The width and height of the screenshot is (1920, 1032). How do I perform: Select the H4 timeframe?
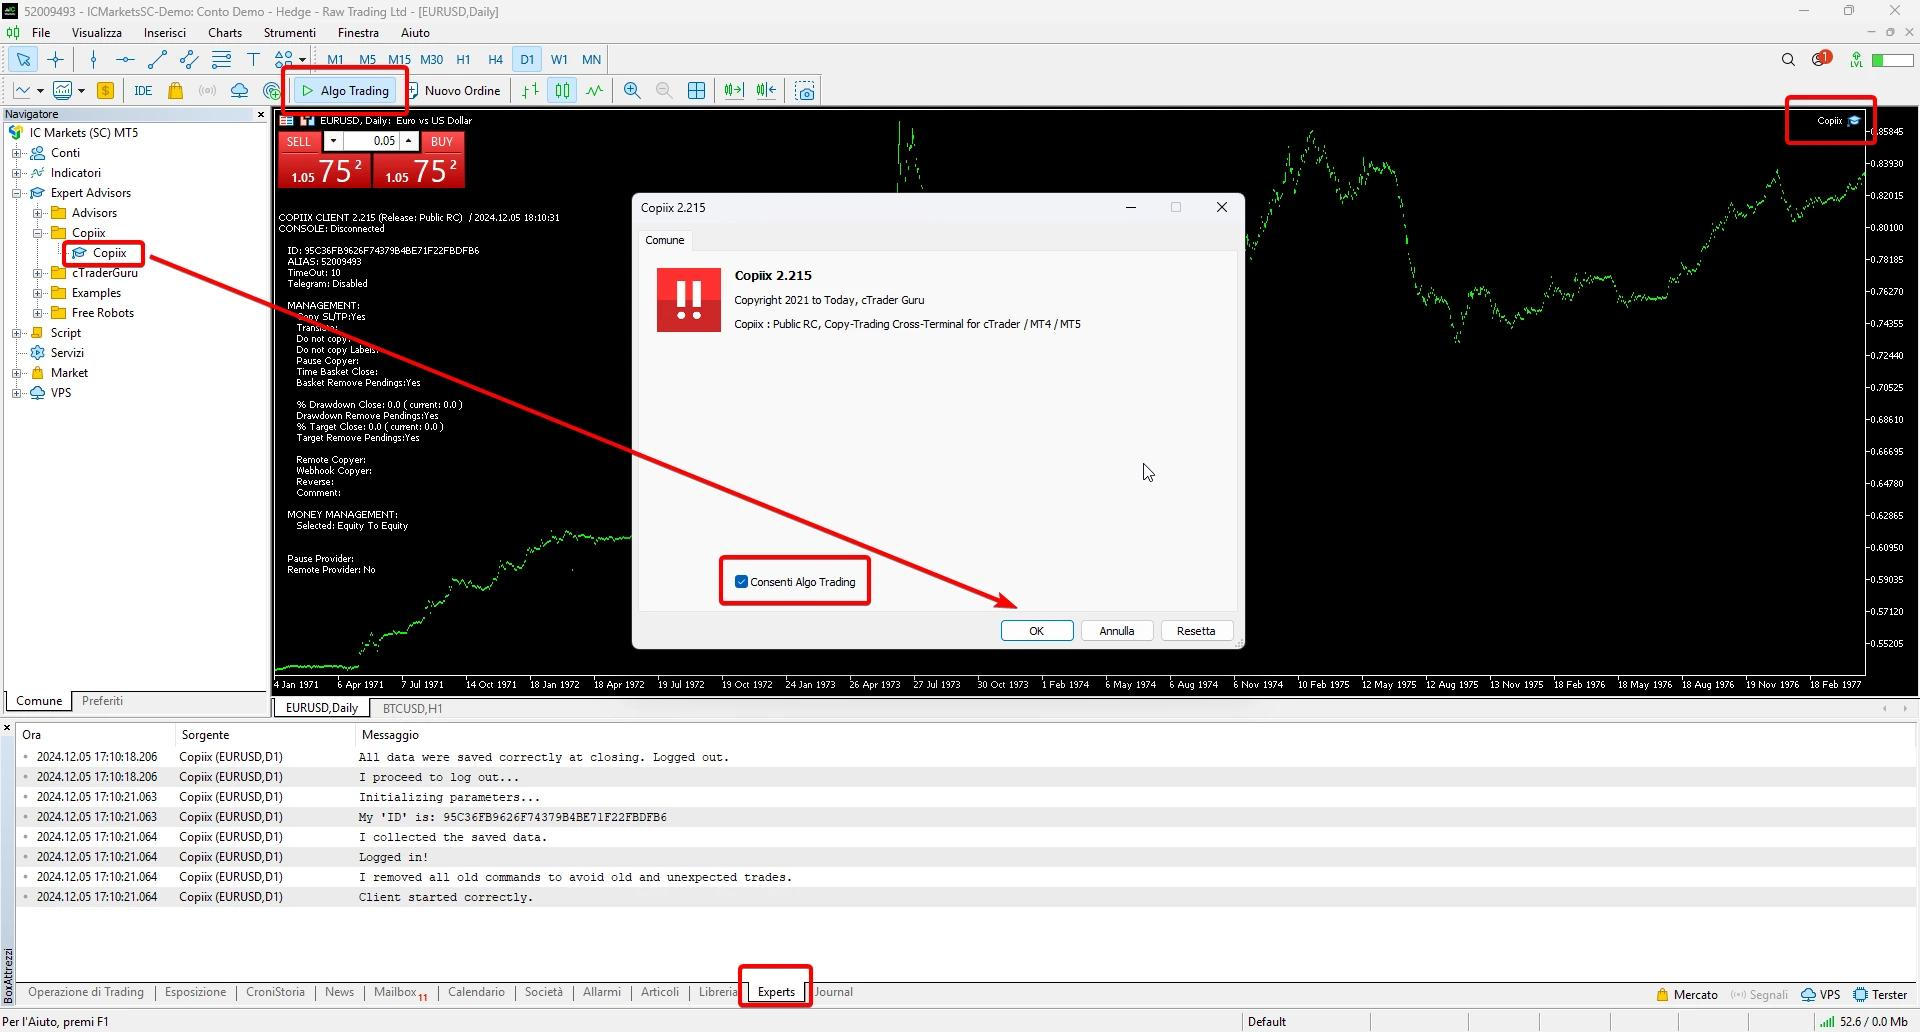(495, 60)
